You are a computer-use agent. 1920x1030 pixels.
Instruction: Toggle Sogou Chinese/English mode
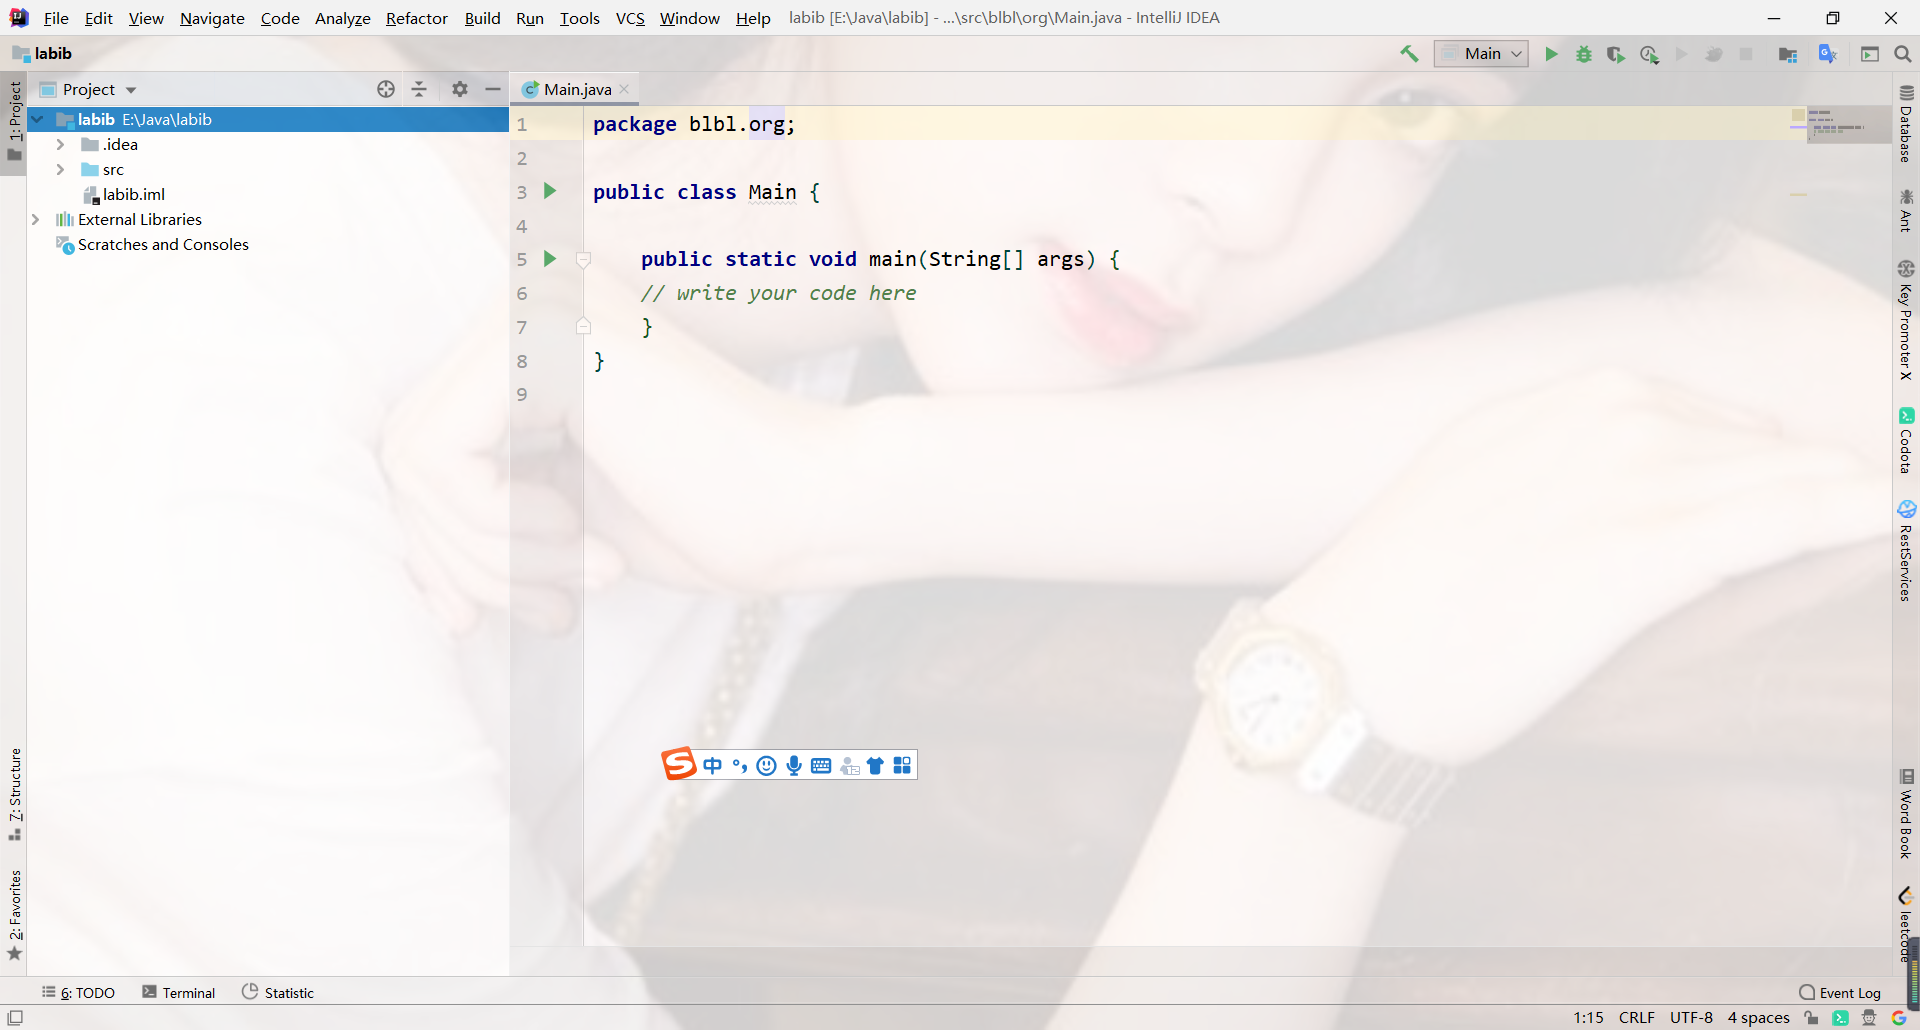[x=712, y=766]
